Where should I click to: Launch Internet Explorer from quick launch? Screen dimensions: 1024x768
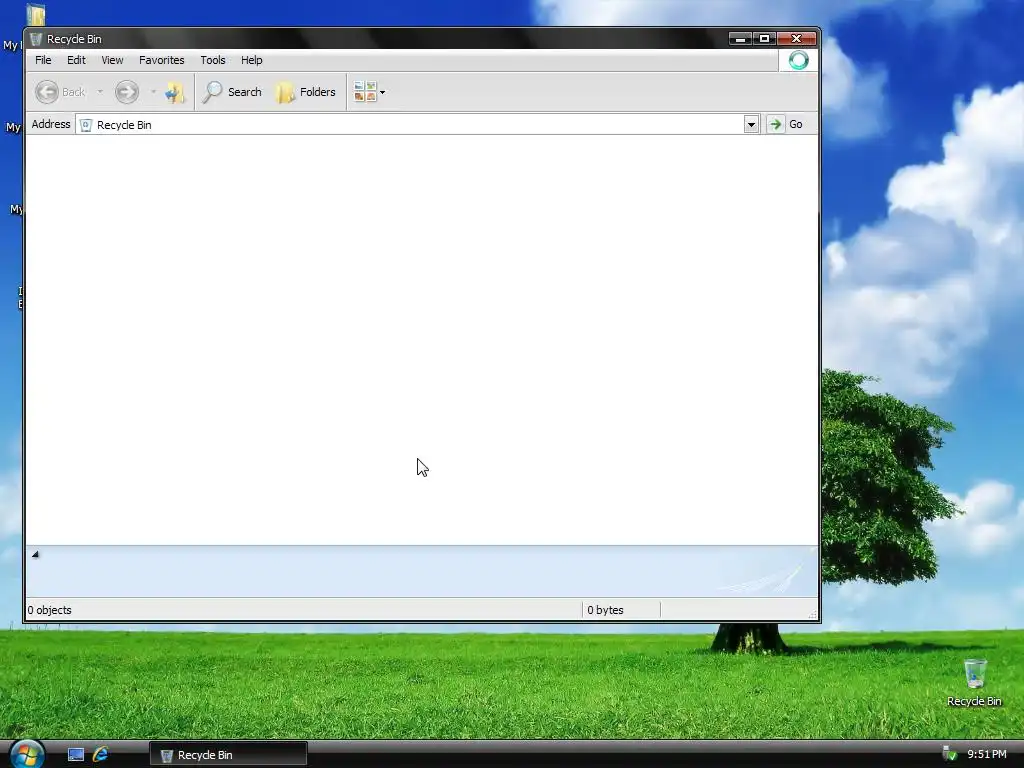(x=100, y=755)
